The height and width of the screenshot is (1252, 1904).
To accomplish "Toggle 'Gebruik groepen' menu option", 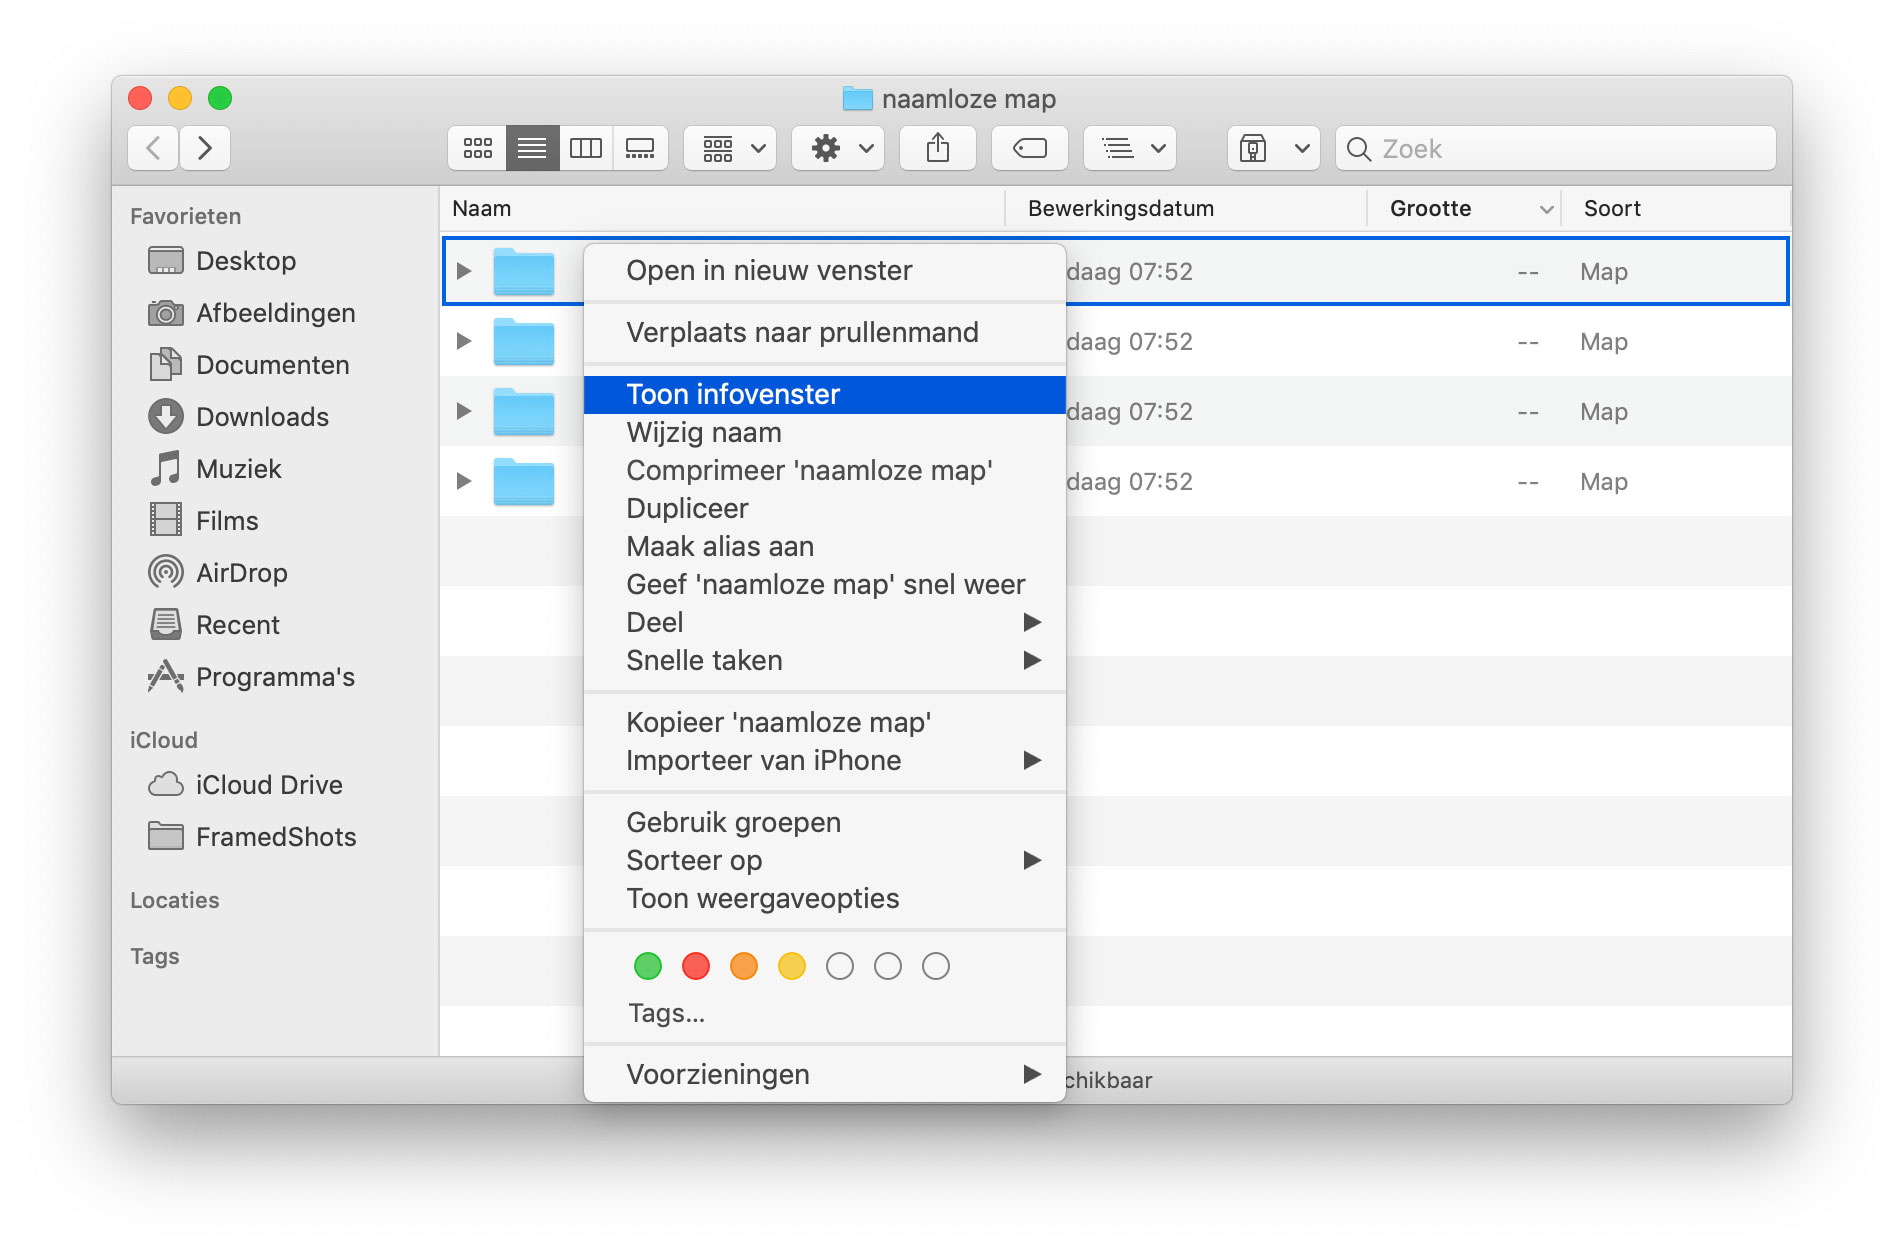I will click(x=825, y=823).
